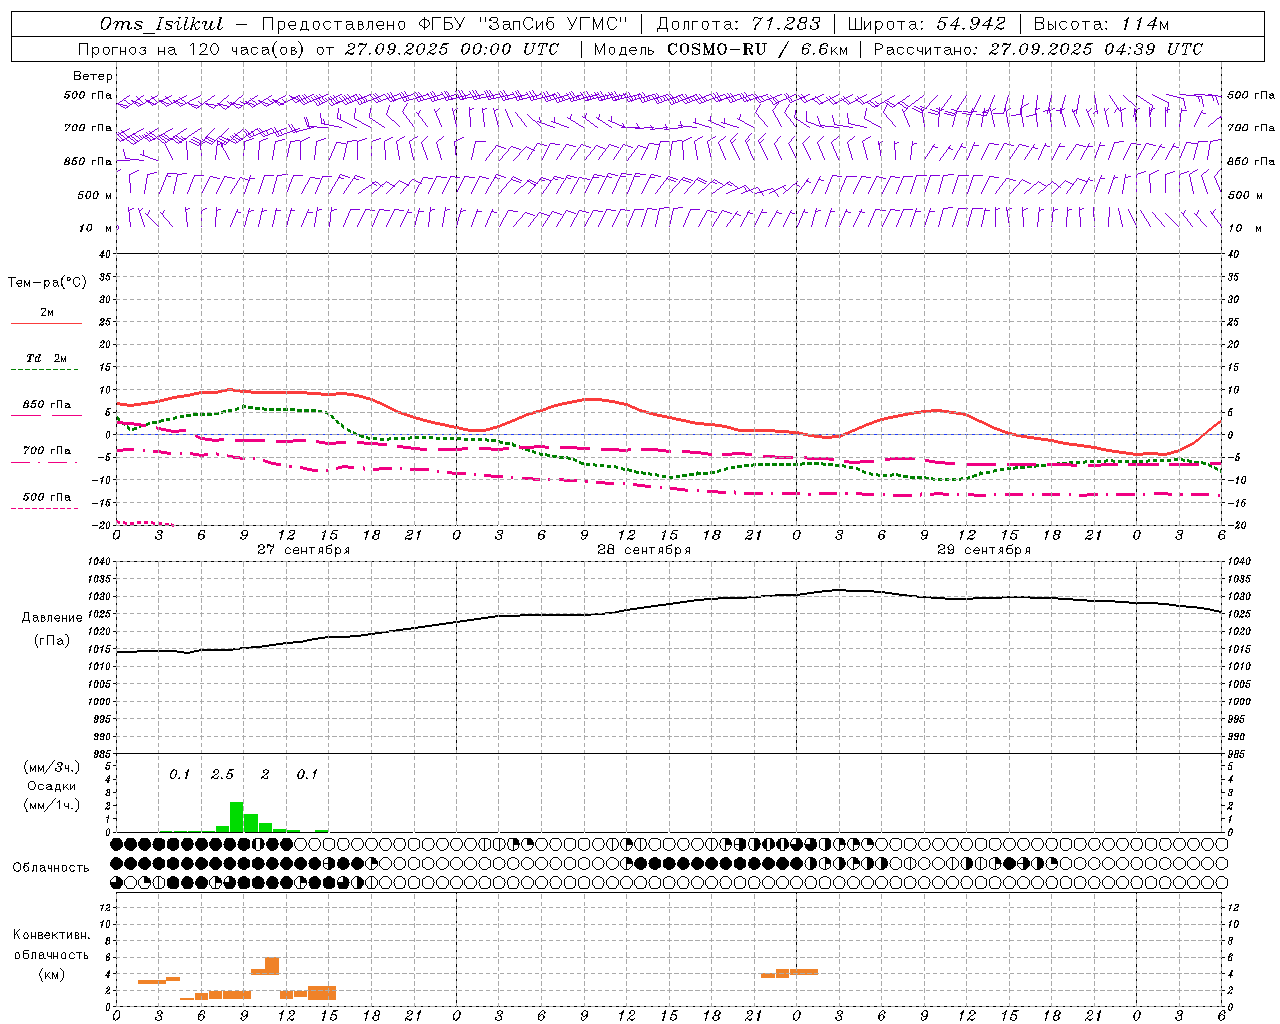The height and width of the screenshot is (1024, 1280).
Task: Click the 1000 value on right pressure axis
Action: click(1239, 702)
